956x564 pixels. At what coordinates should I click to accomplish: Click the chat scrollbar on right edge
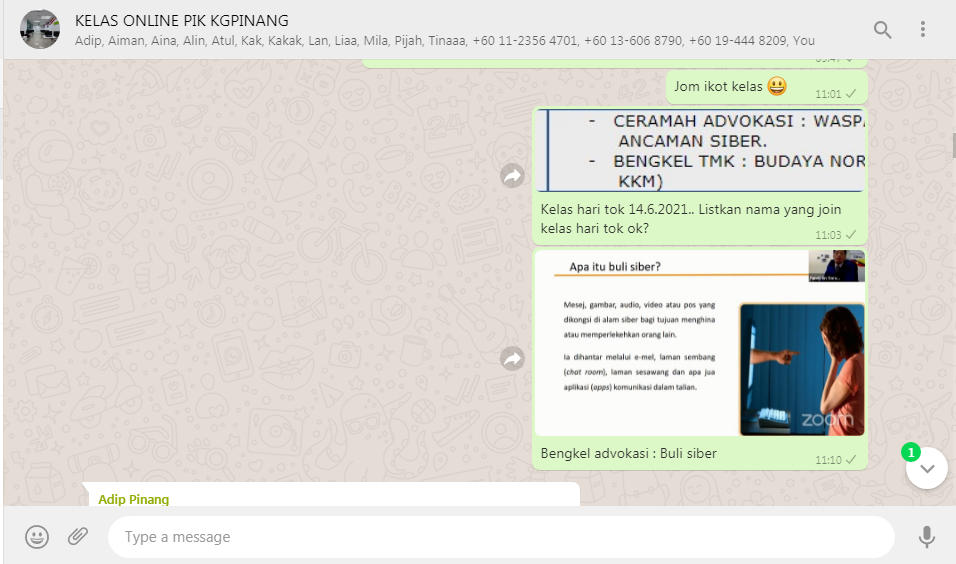[953, 145]
